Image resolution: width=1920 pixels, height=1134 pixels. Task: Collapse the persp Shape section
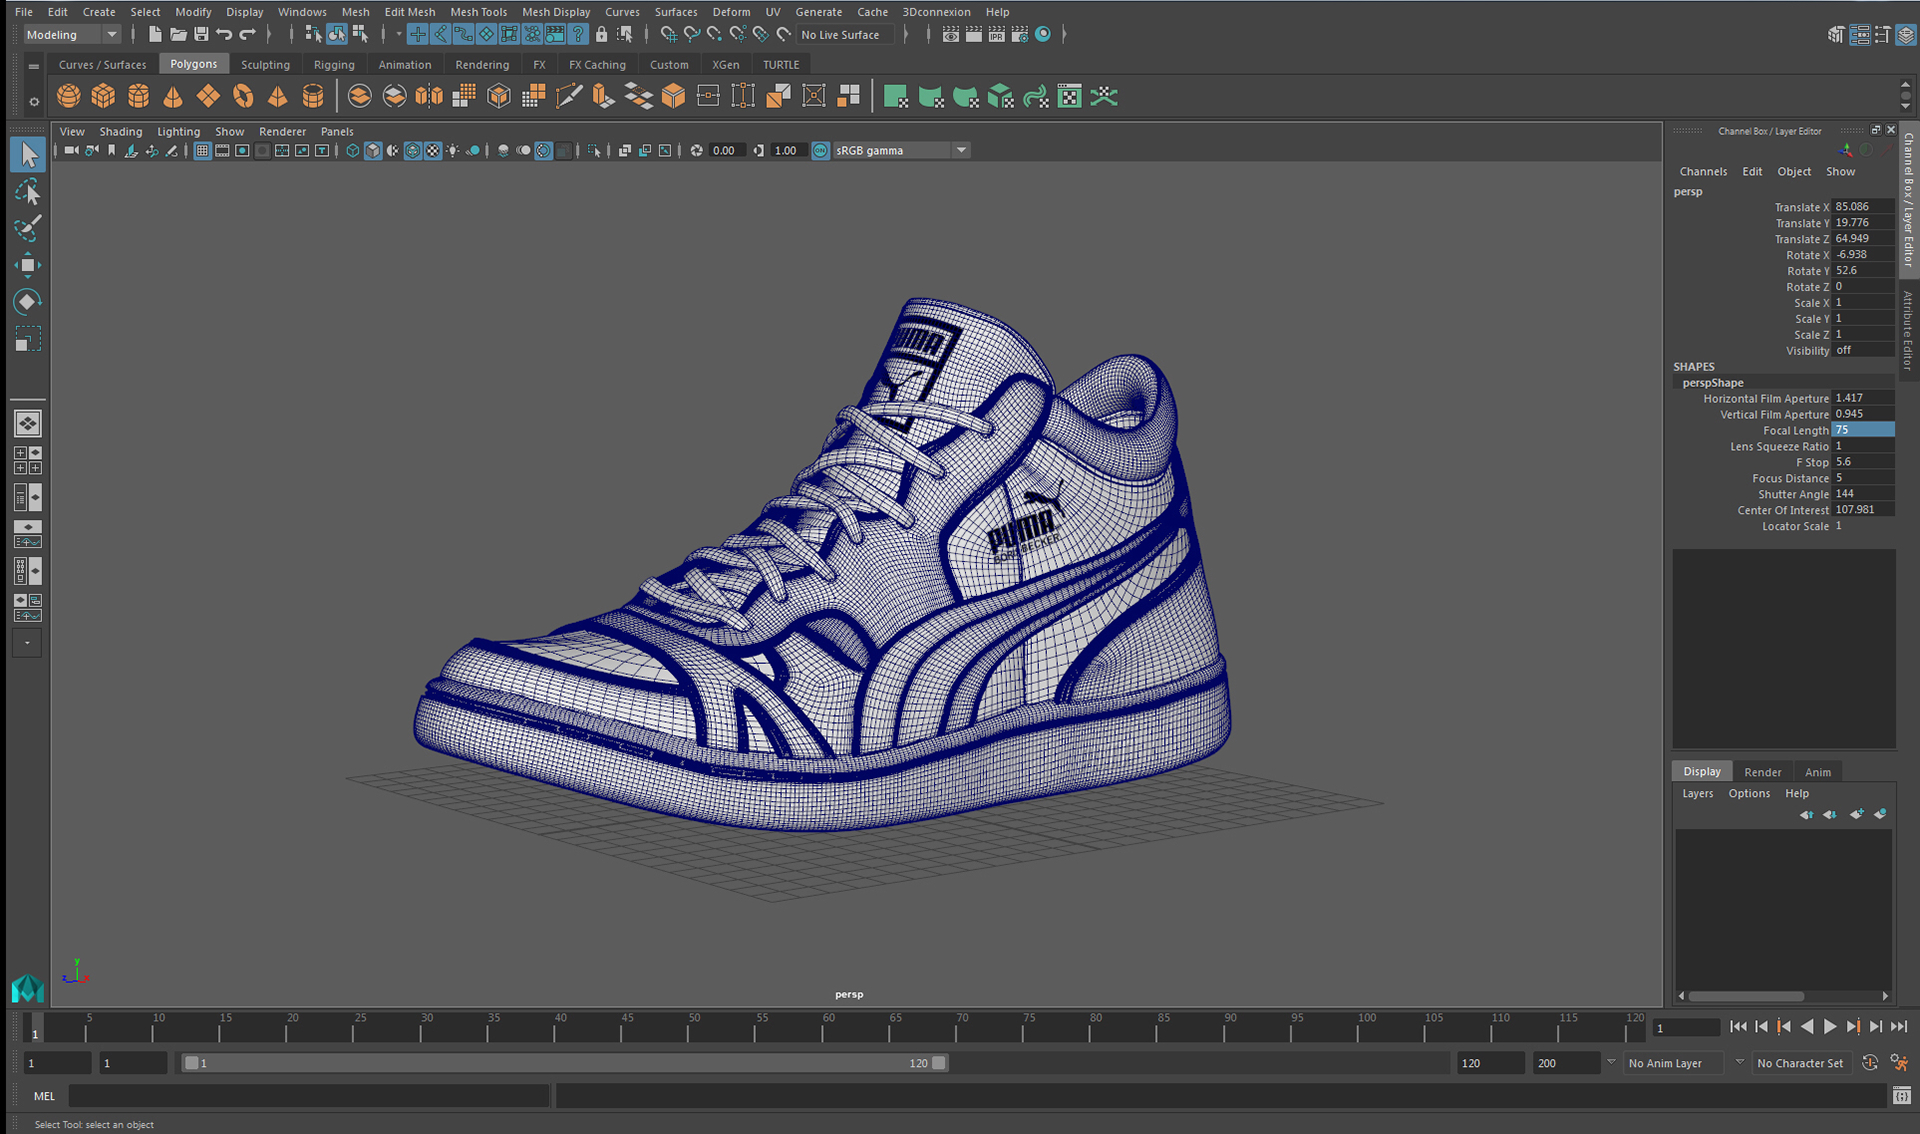pos(1712,382)
